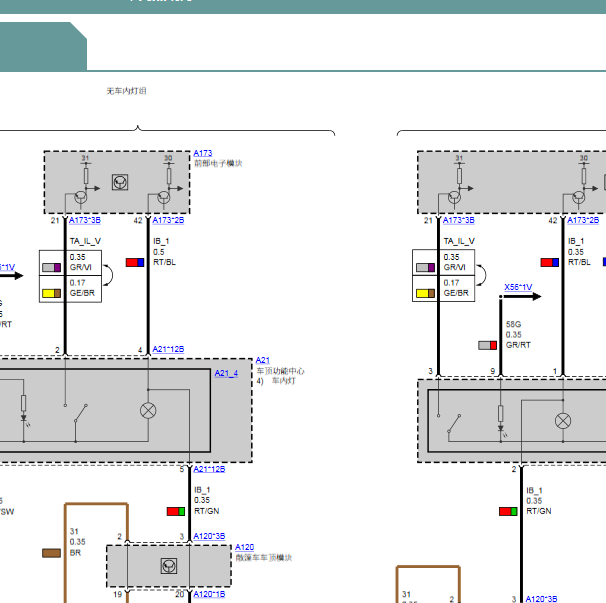606x603 pixels.
Task: Click red/green swatch beside left RT/GN label
Action: point(176,511)
